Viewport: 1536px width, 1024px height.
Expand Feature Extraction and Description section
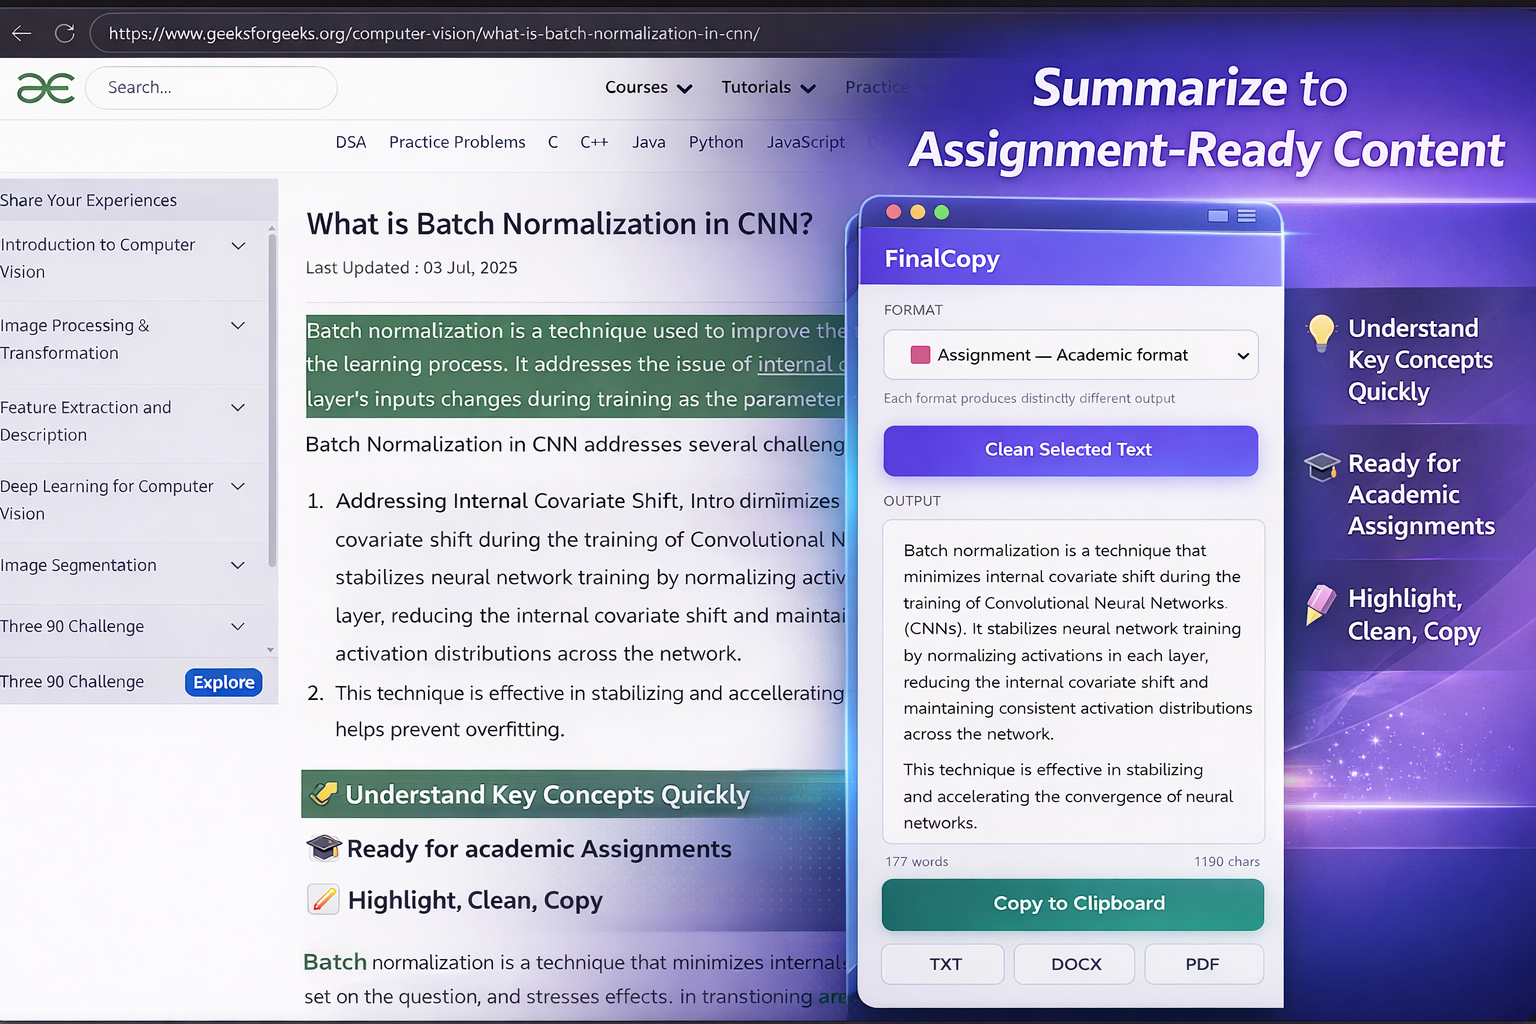pyautogui.click(x=238, y=407)
